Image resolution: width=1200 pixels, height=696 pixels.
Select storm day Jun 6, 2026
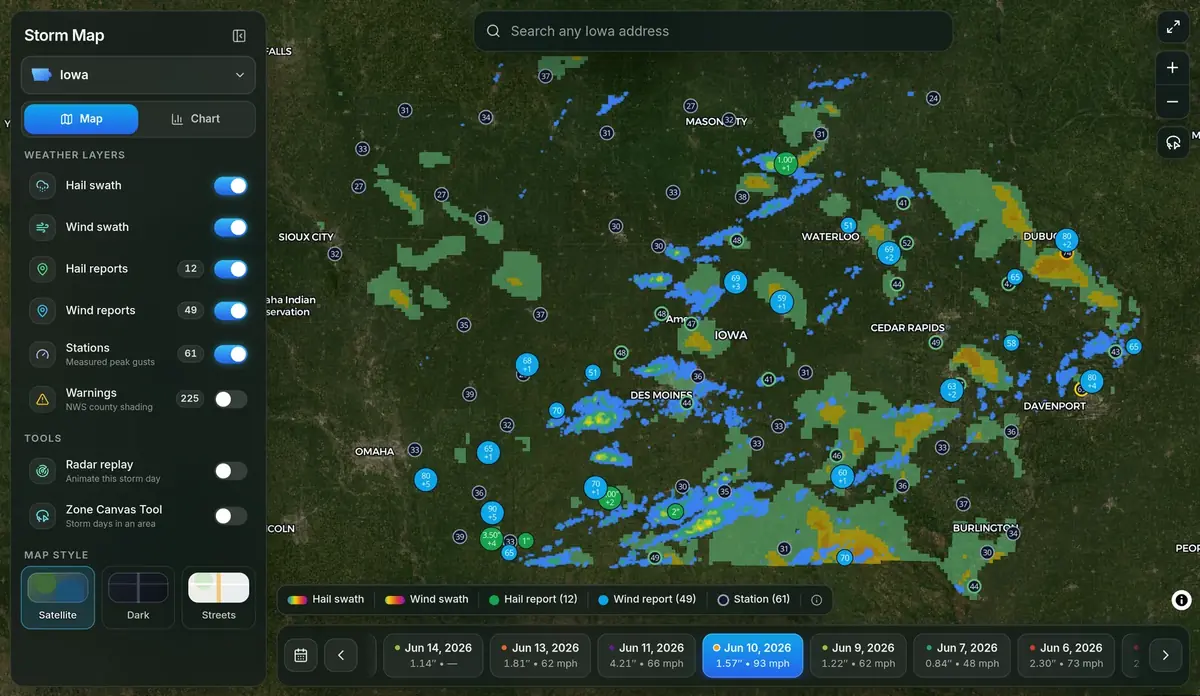[1066, 655]
